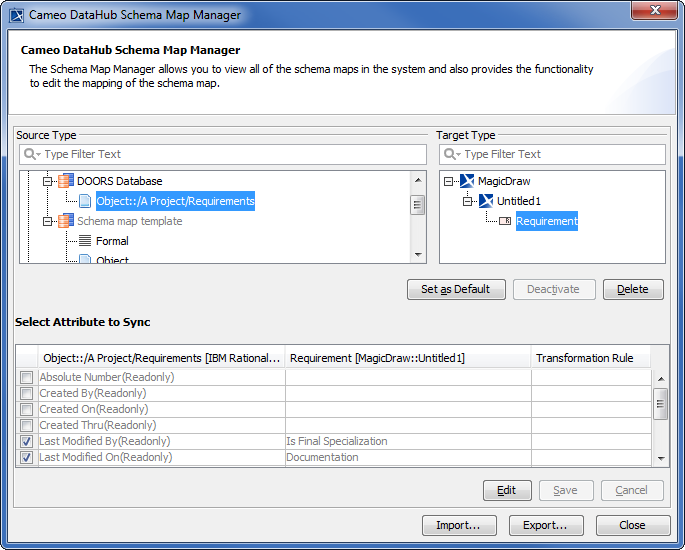Image resolution: width=685 pixels, height=550 pixels.
Task: Click the source tree scroll down arrow
Action: (x=418, y=255)
